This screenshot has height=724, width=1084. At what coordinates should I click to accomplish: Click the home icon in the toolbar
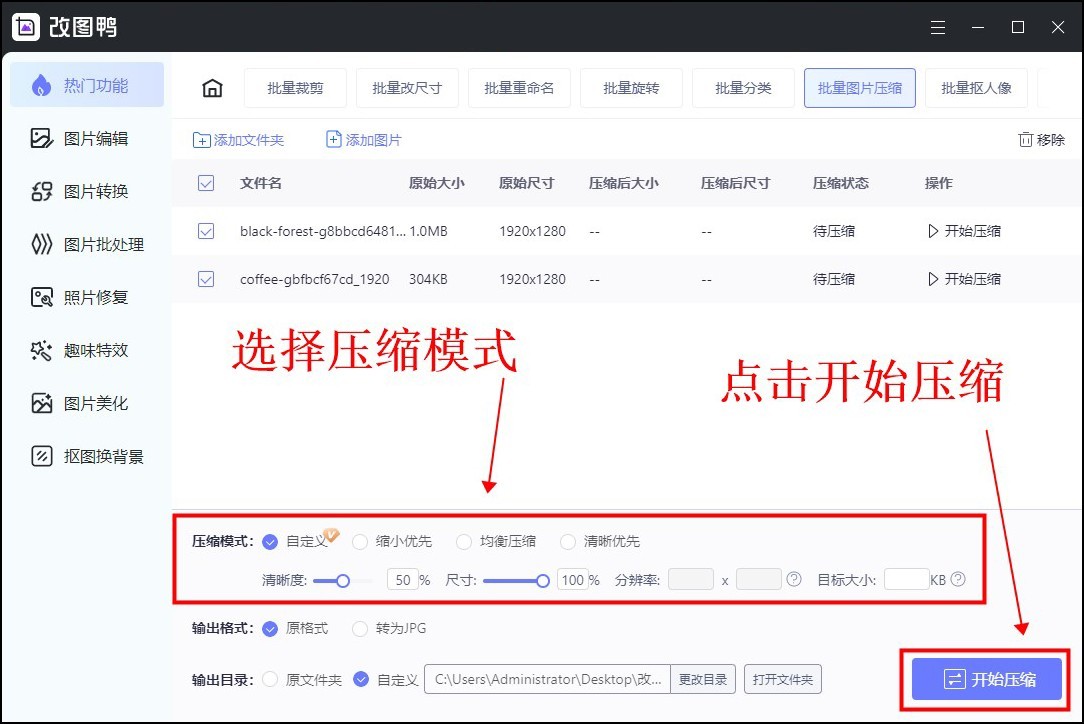point(212,88)
